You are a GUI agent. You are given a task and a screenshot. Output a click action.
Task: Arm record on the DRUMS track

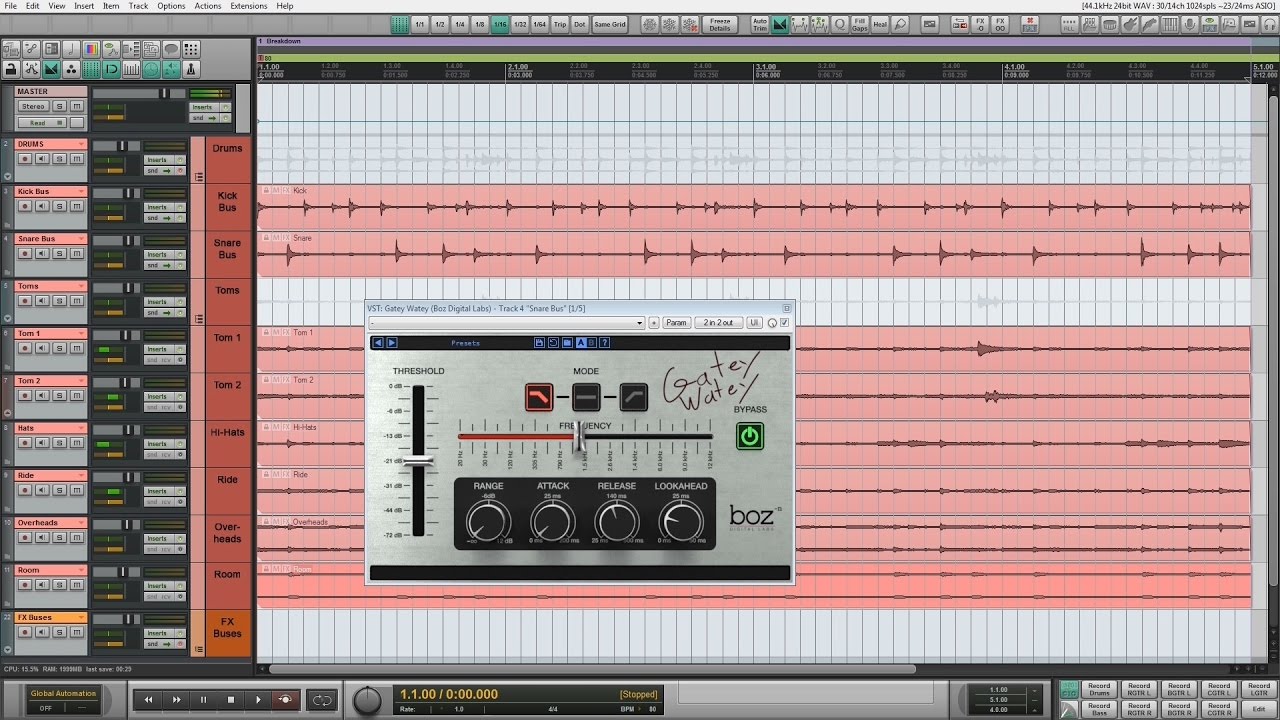(x=25, y=159)
